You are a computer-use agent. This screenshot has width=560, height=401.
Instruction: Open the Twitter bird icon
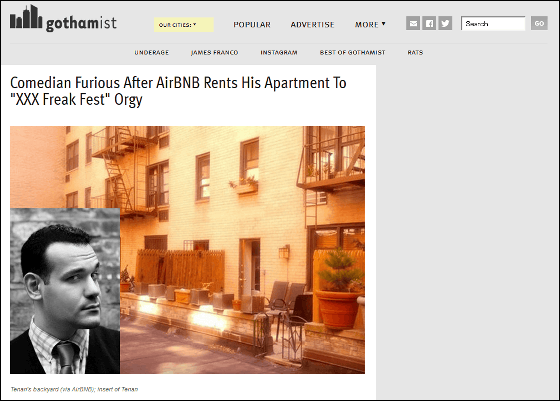[445, 24]
